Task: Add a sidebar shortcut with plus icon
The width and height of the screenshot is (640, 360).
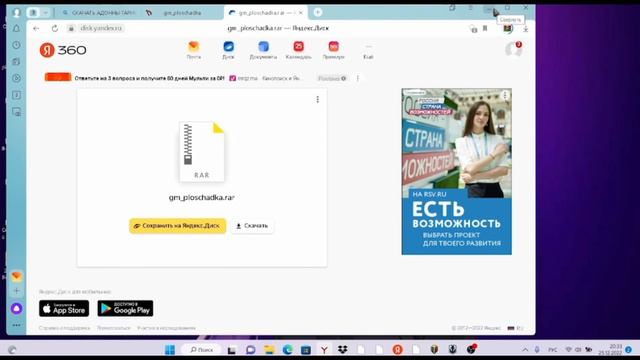Action: (x=16, y=291)
